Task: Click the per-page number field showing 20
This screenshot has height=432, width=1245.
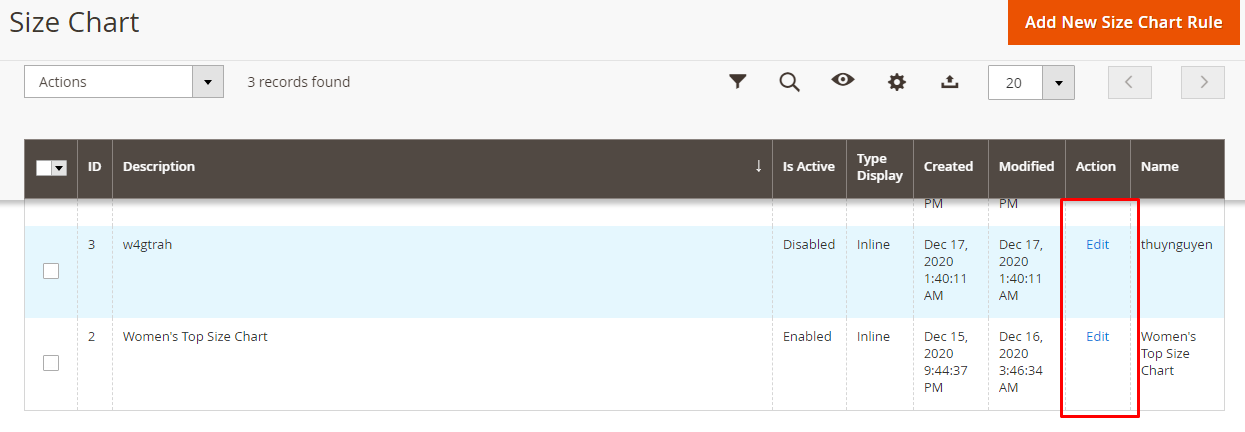Action: [1014, 83]
